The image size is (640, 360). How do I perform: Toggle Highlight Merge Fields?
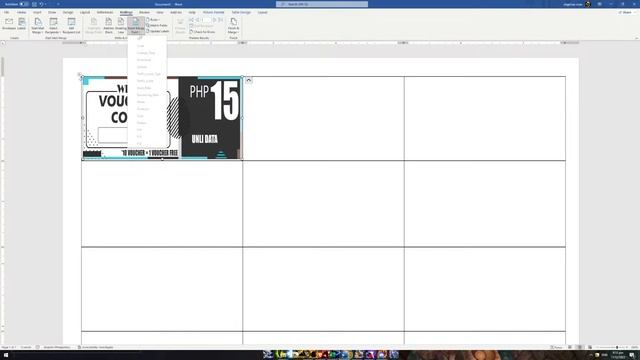(x=93, y=26)
